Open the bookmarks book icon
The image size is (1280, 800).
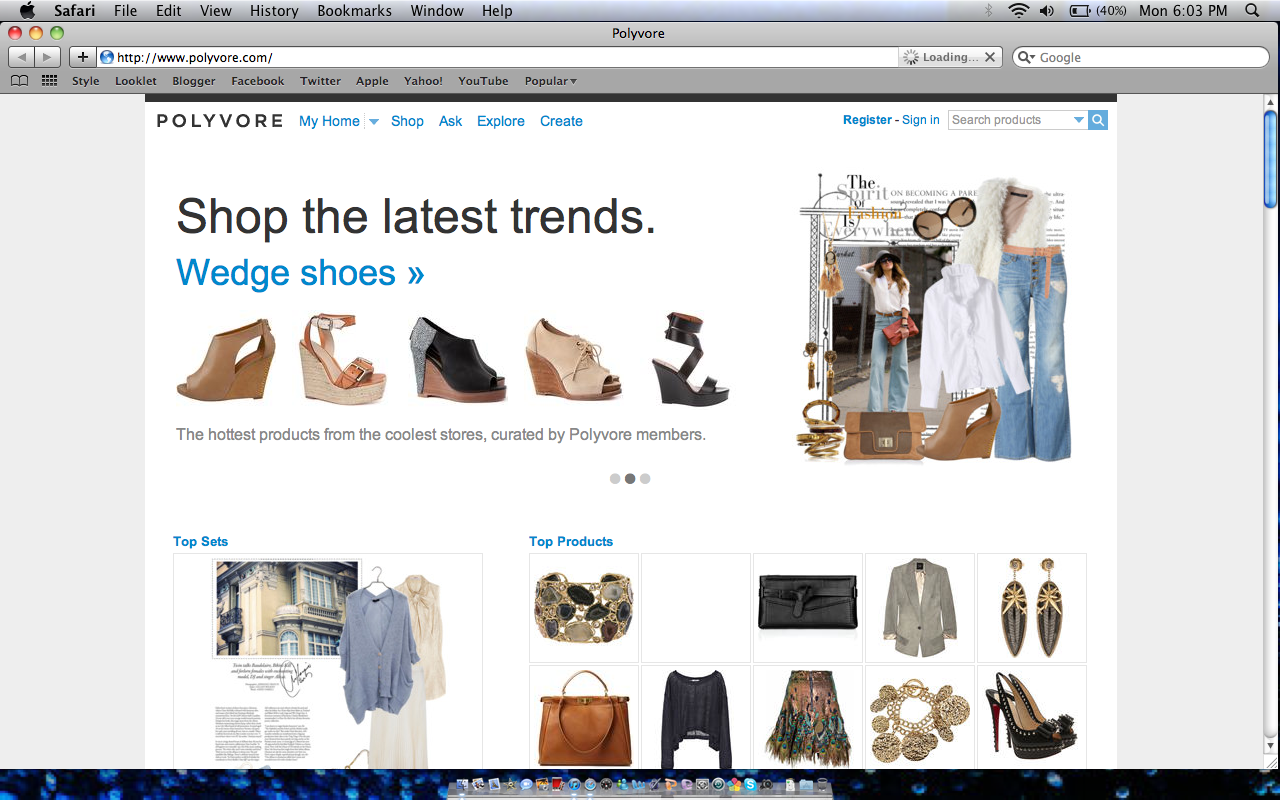[x=19, y=81]
